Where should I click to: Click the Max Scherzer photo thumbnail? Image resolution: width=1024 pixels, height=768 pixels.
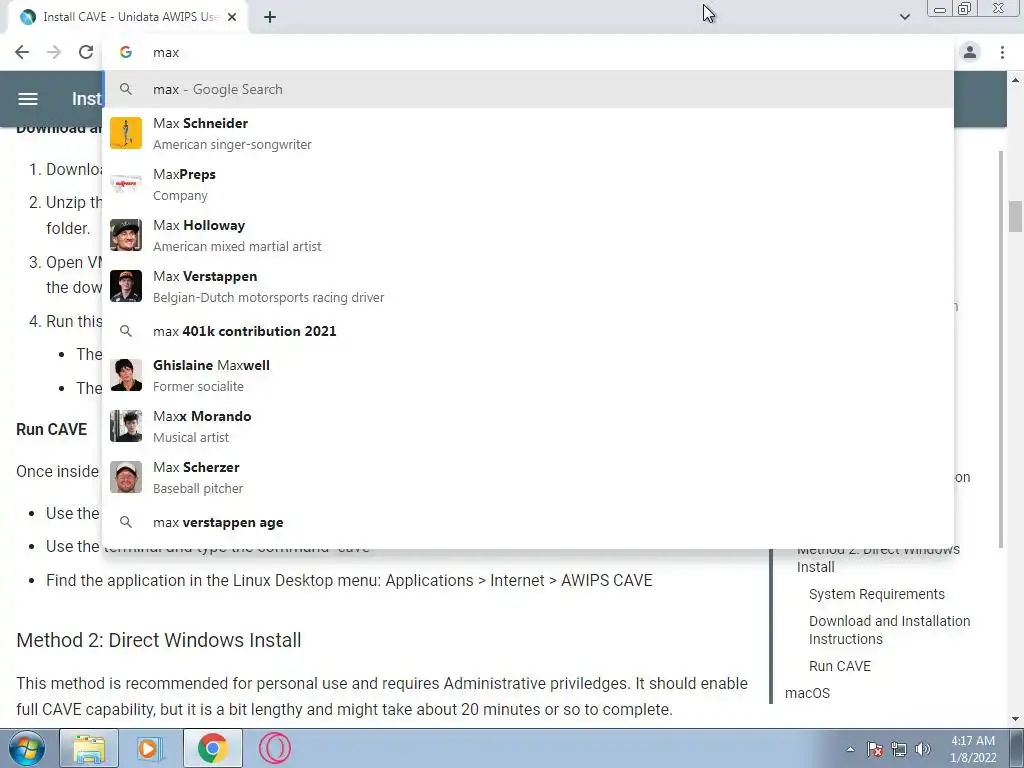pyautogui.click(x=126, y=477)
